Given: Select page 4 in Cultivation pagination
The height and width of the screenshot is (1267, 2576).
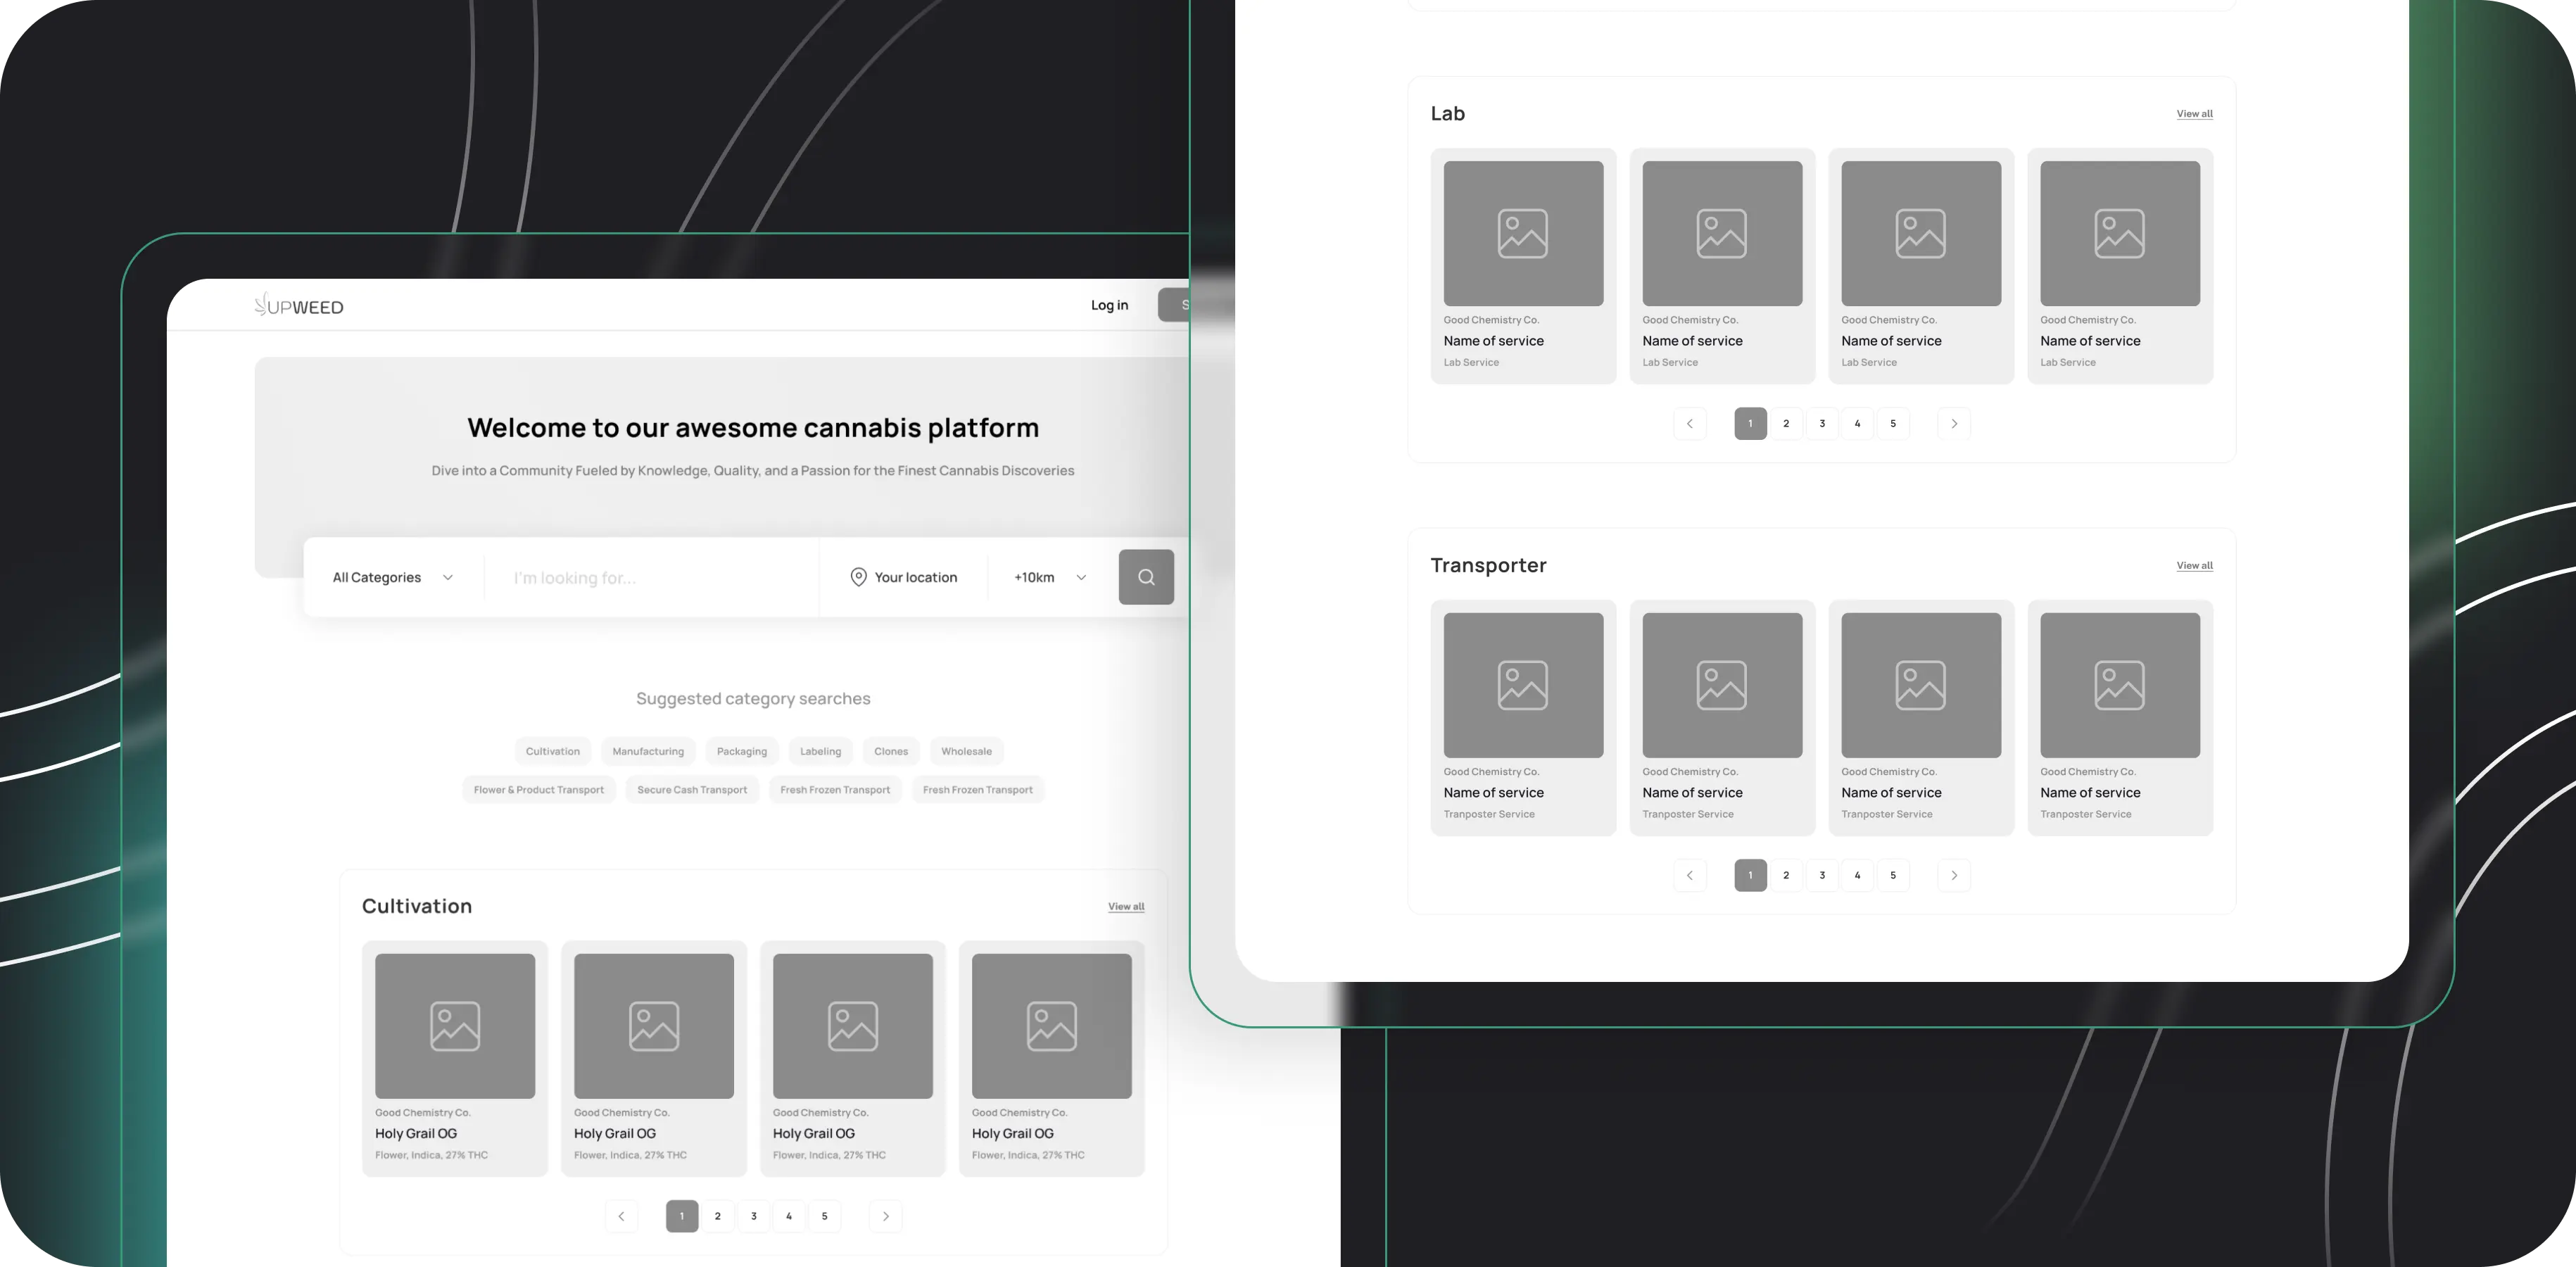Looking at the screenshot, I should pos(789,1216).
